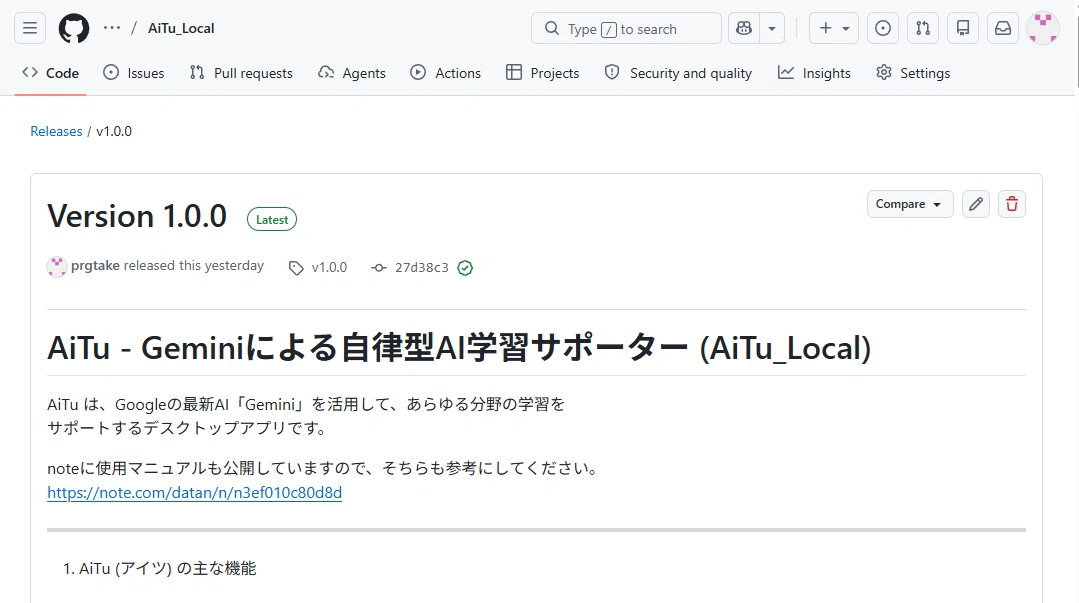Switch to the Code tab
1079x603 pixels.
tap(50, 73)
